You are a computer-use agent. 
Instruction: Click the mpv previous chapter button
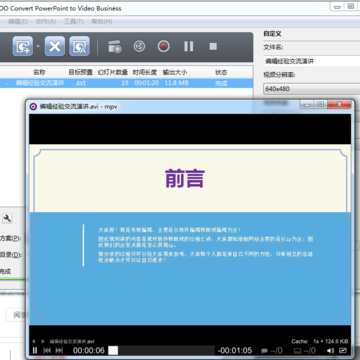tap(47, 350)
